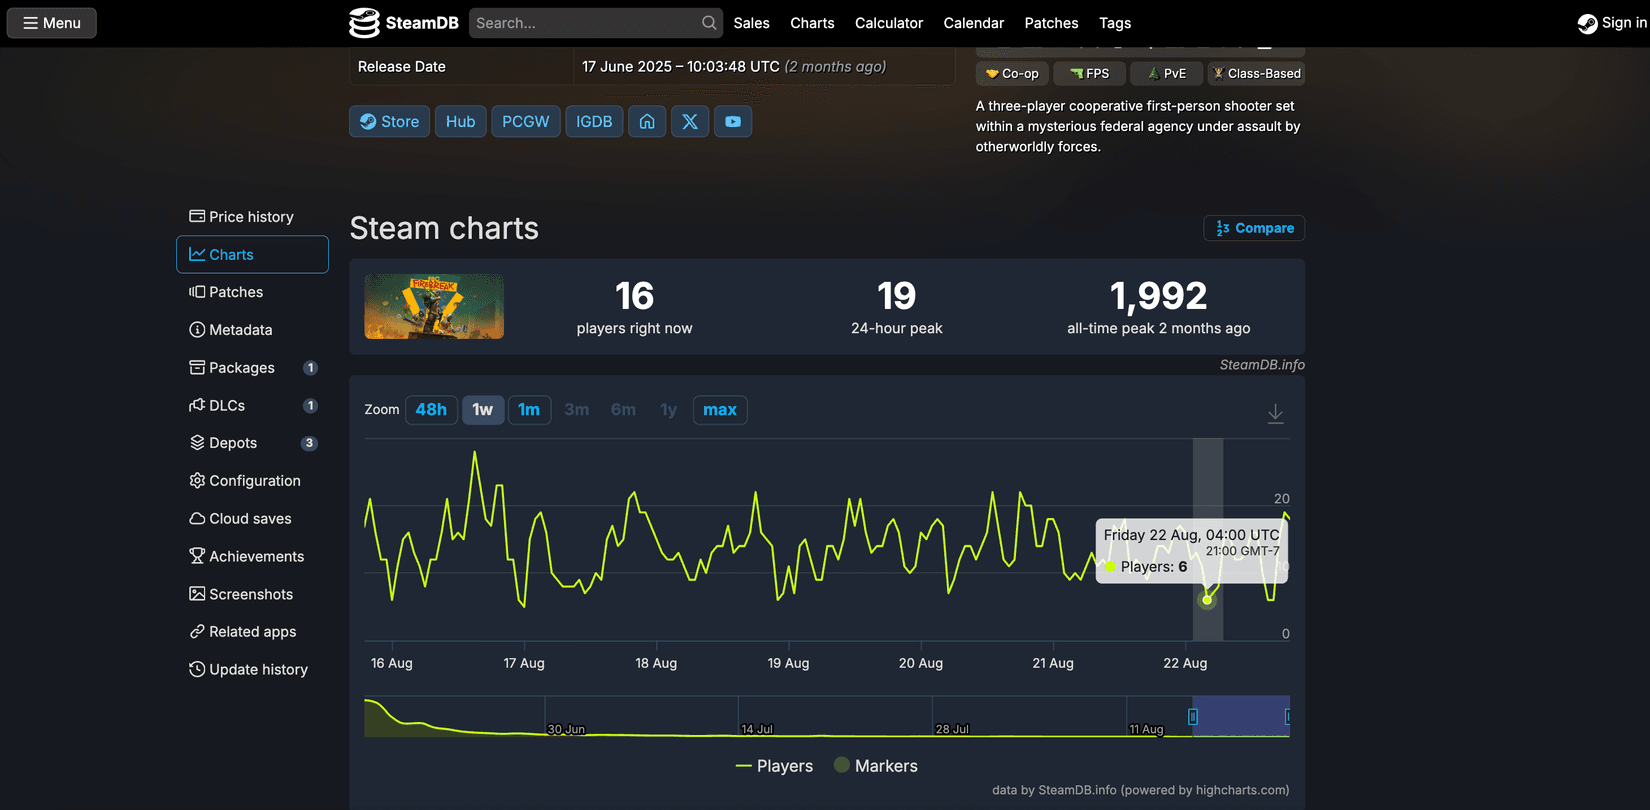Click the FBC Firebreak game thumbnail
Image resolution: width=1650 pixels, height=810 pixels.
[434, 307]
